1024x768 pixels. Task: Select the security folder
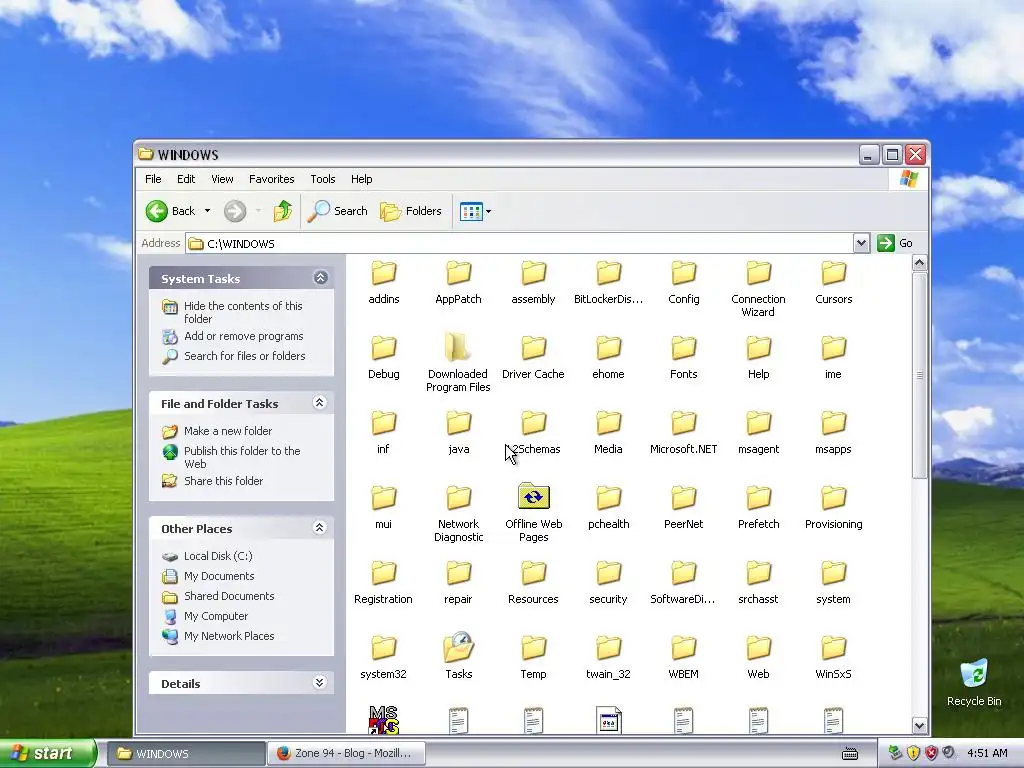click(608, 583)
